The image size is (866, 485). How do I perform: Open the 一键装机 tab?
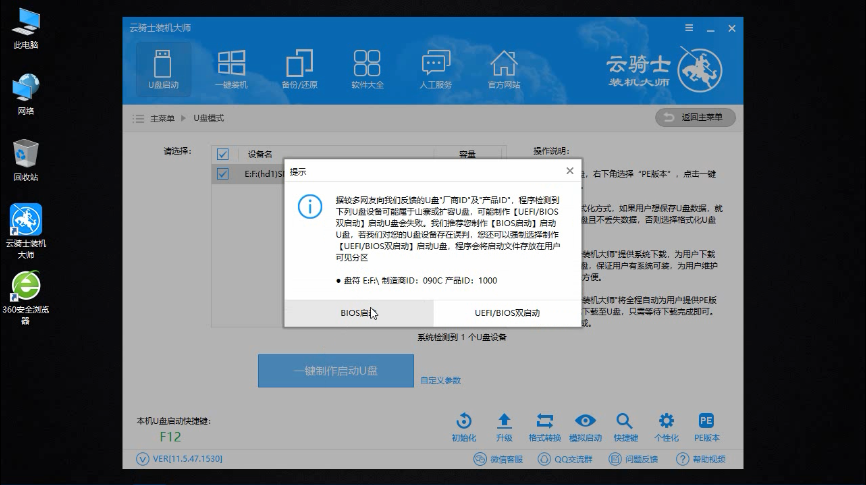click(231, 69)
